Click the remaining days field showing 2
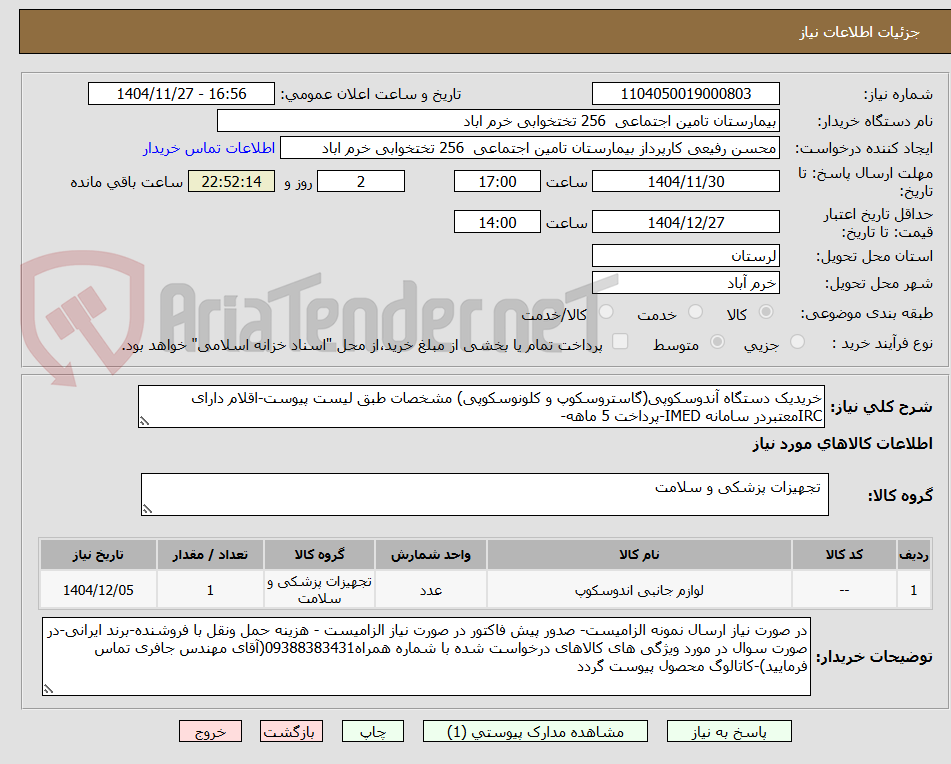Image resolution: width=951 pixels, height=764 pixels. (x=361, y=181)
